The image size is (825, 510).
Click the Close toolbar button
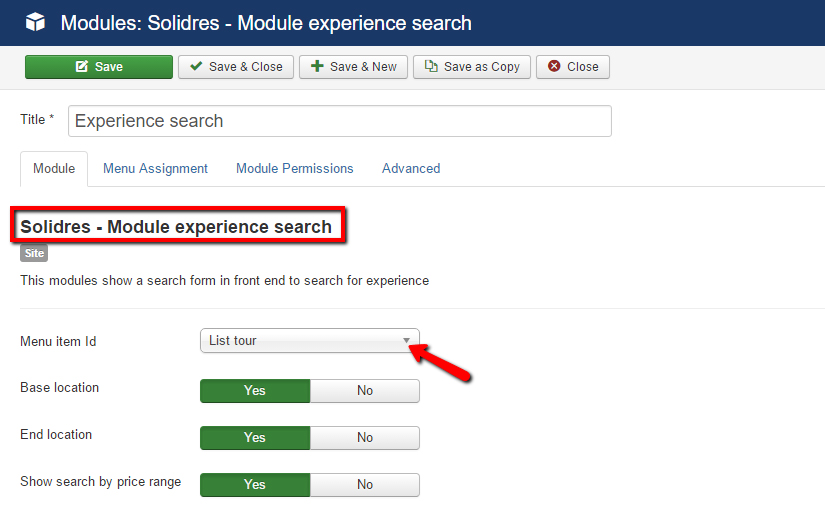573,67
